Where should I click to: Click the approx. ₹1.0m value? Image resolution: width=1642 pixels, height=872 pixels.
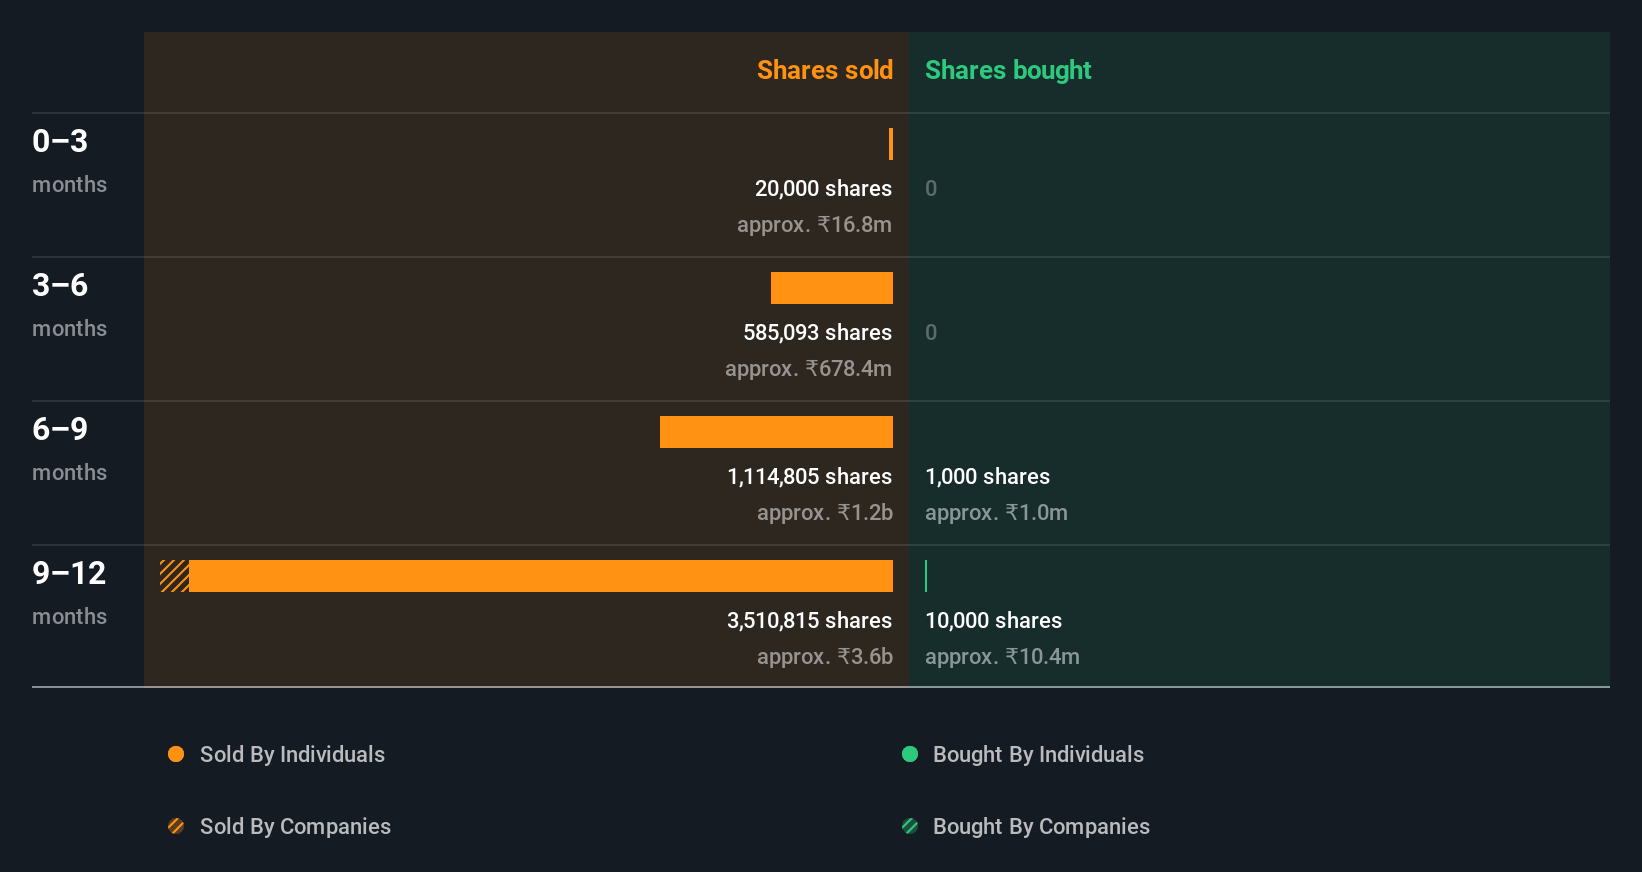coord(996,512)
